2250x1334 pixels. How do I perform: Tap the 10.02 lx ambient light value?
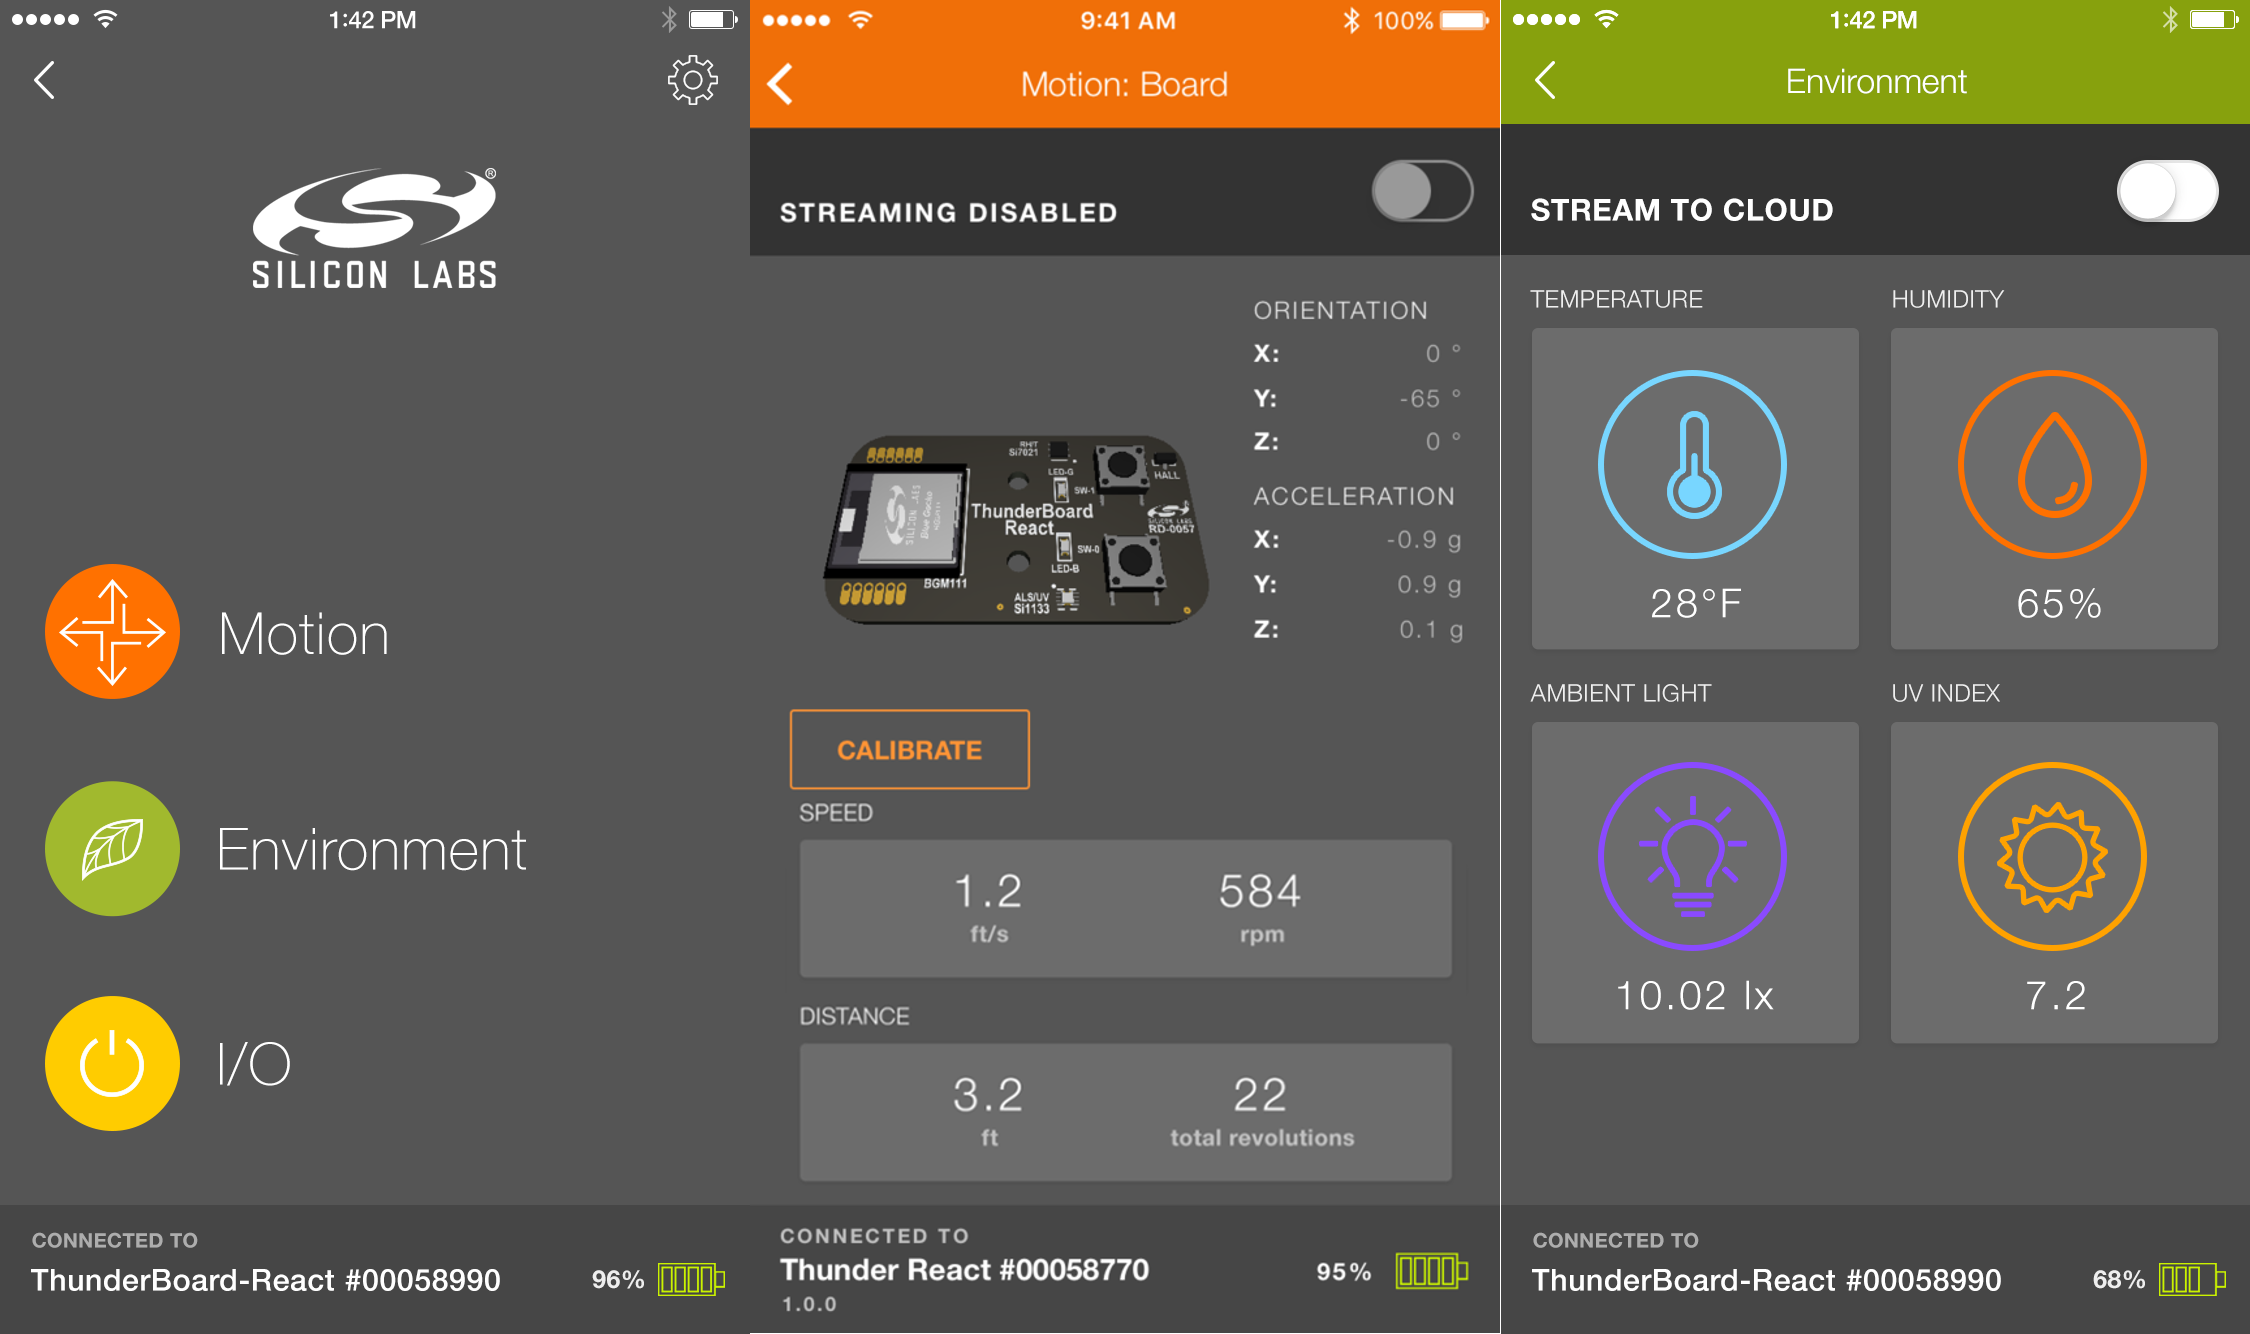pos(1694,995)
